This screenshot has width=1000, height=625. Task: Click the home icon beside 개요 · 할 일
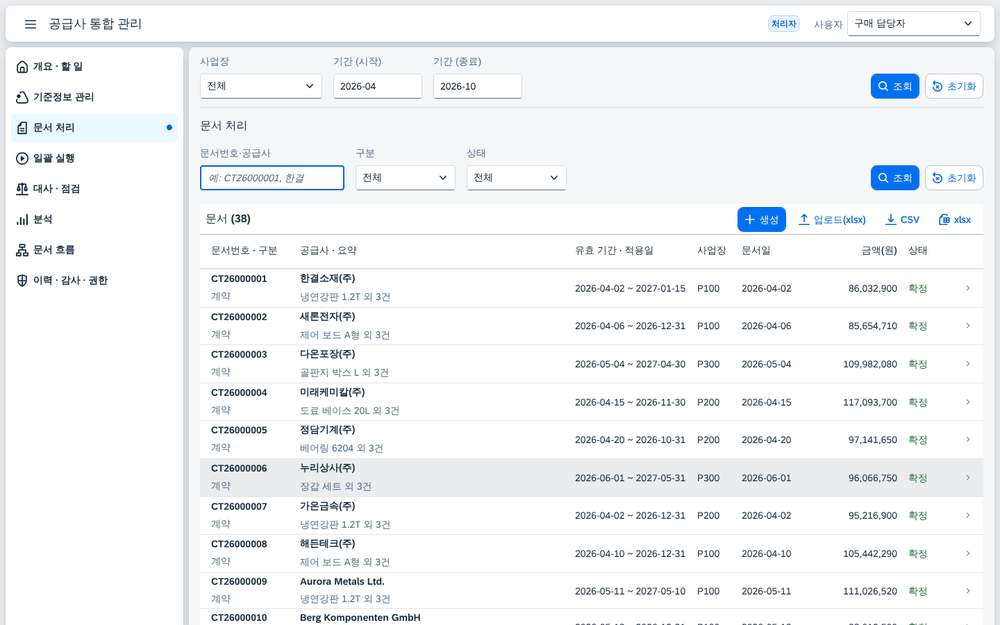22,66
